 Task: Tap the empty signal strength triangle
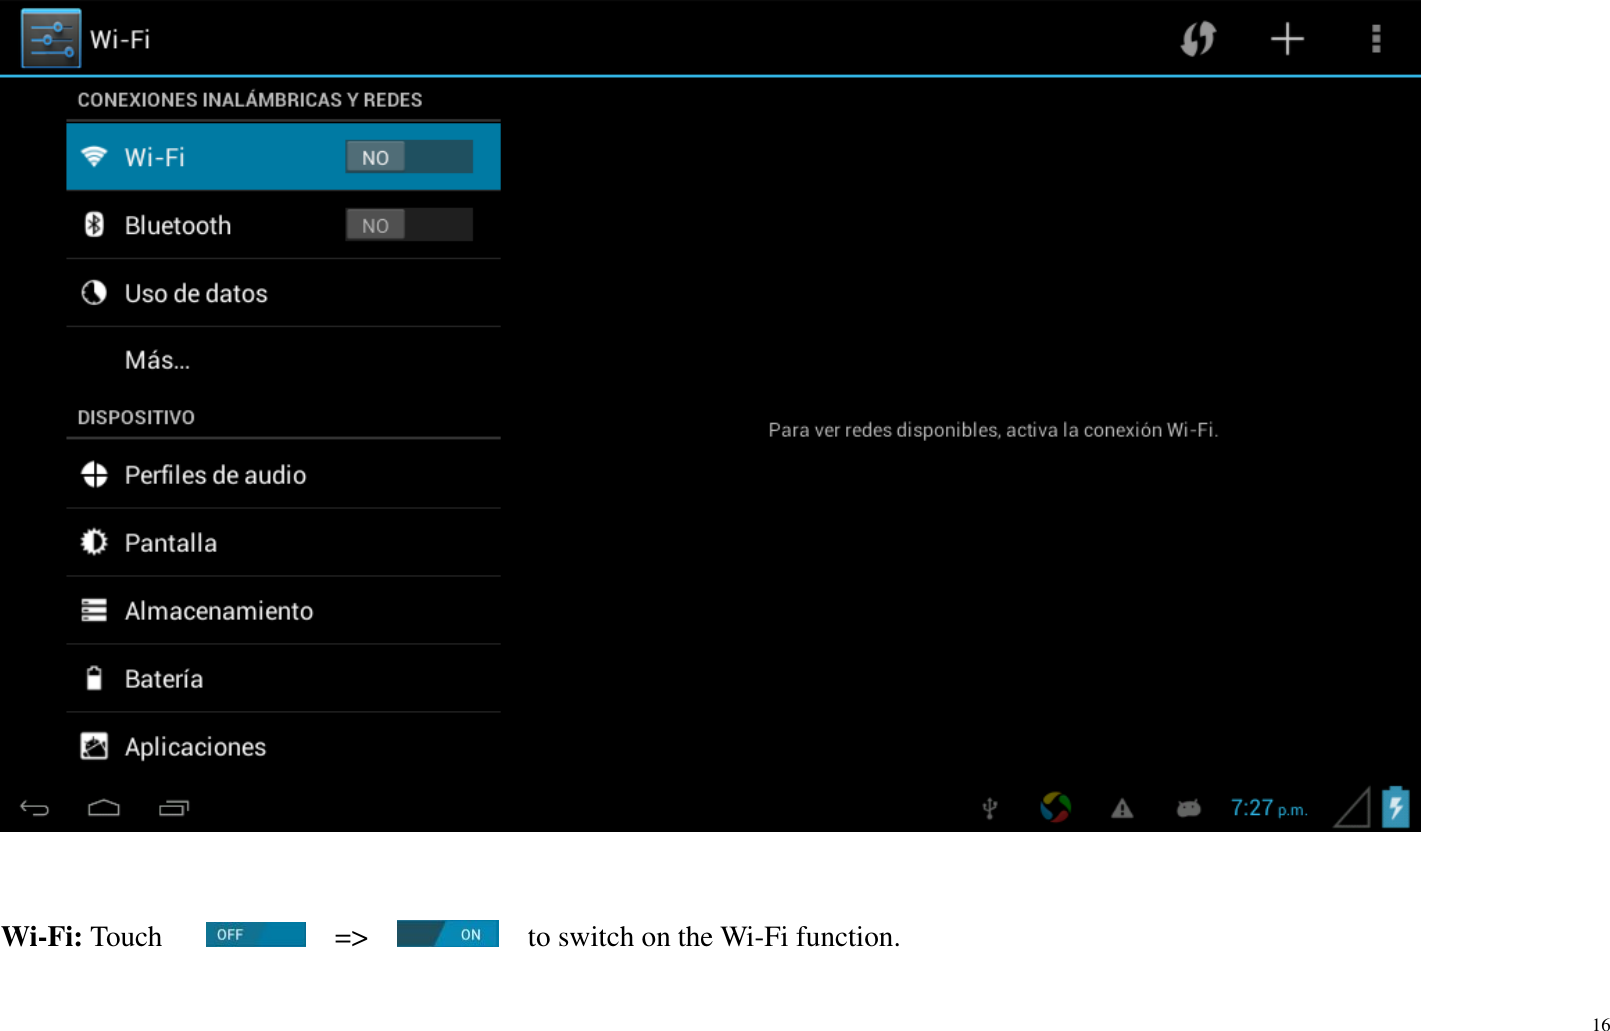tap(1352, 808)
